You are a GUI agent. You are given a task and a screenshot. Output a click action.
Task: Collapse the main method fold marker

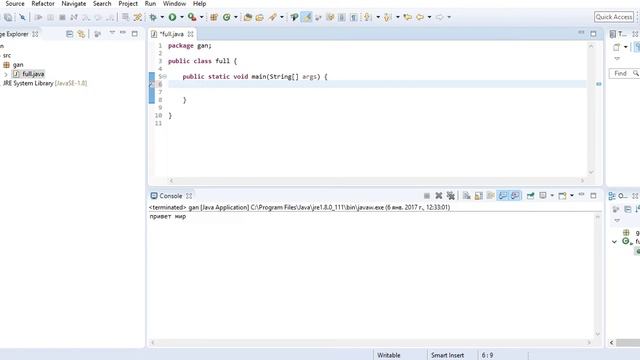(164, 76)
